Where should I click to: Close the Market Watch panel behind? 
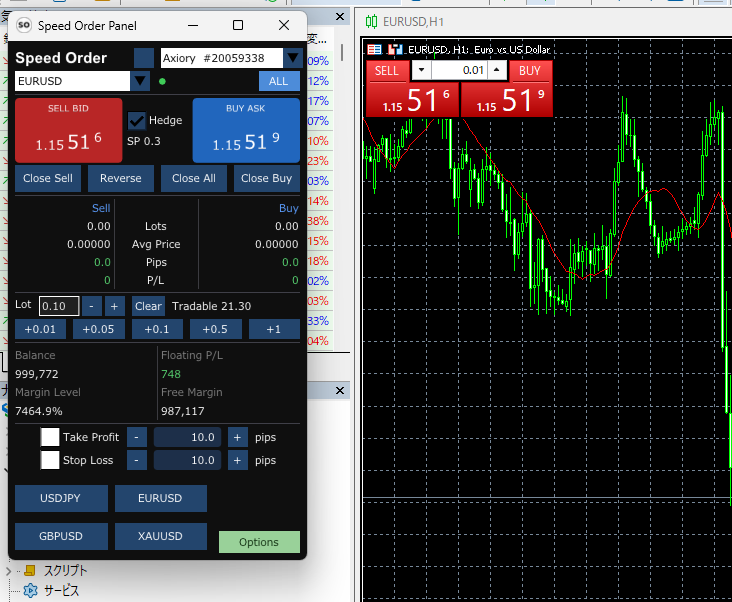[x=340, y=17]
